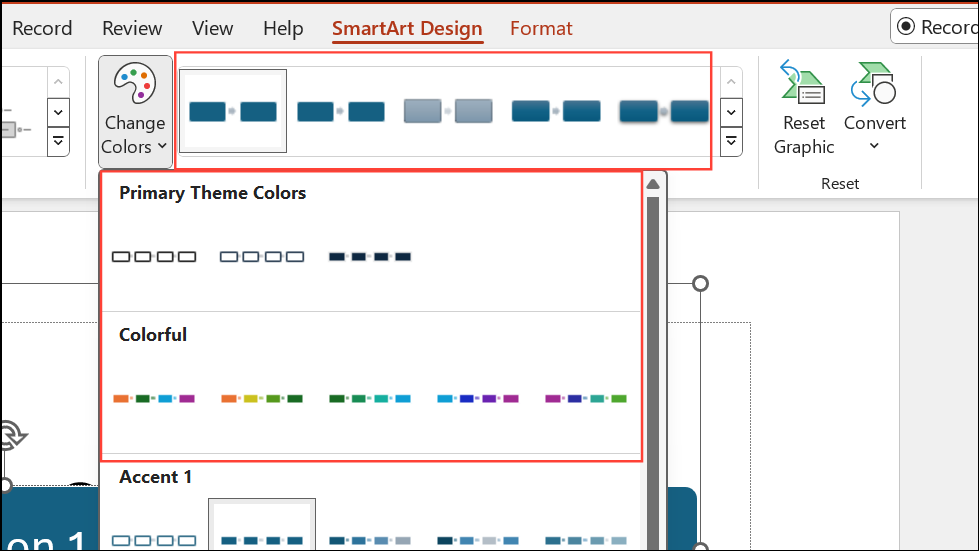
Task: Show next row of SmartArt styles
Action: (731, 113)
